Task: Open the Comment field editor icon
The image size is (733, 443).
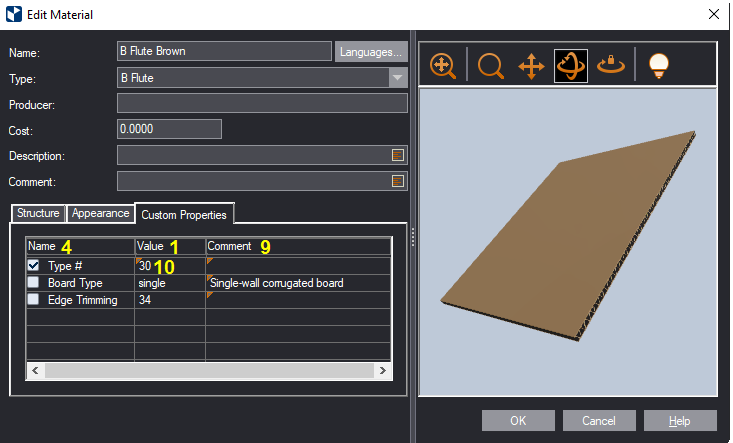Action: click(x=398, y=181)
